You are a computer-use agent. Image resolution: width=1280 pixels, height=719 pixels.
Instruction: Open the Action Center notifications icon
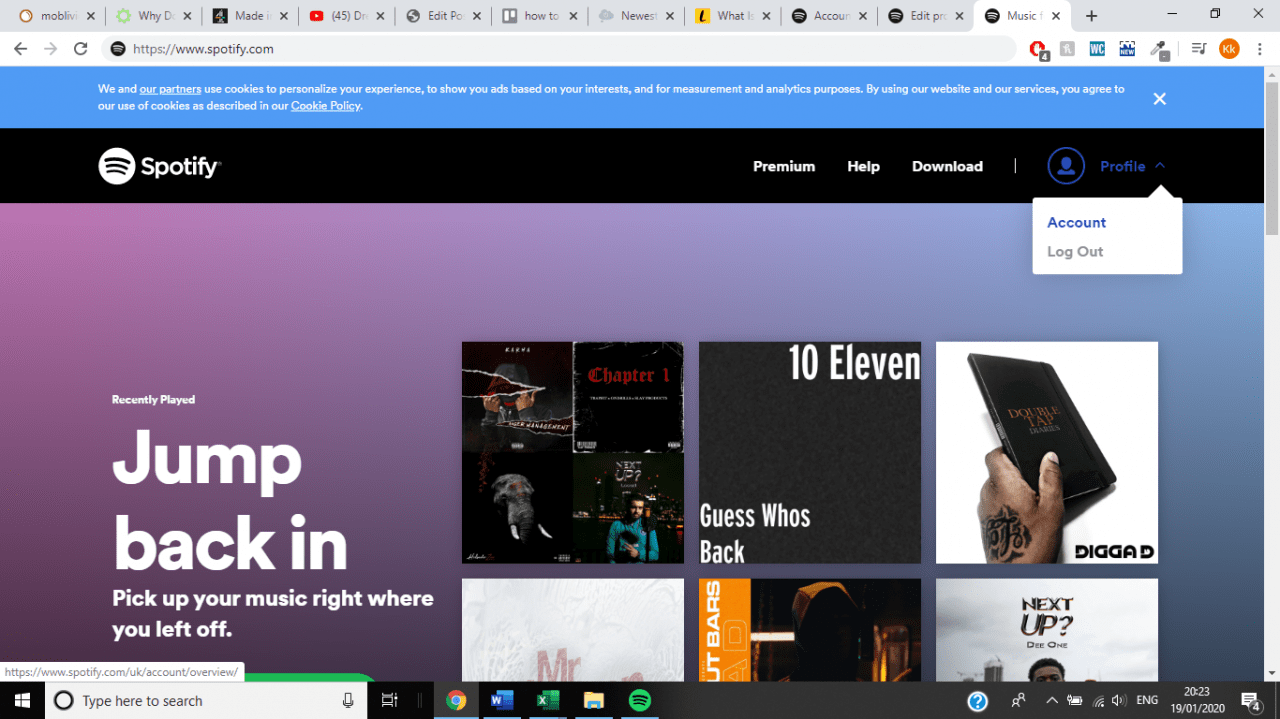click(1251, 700)
